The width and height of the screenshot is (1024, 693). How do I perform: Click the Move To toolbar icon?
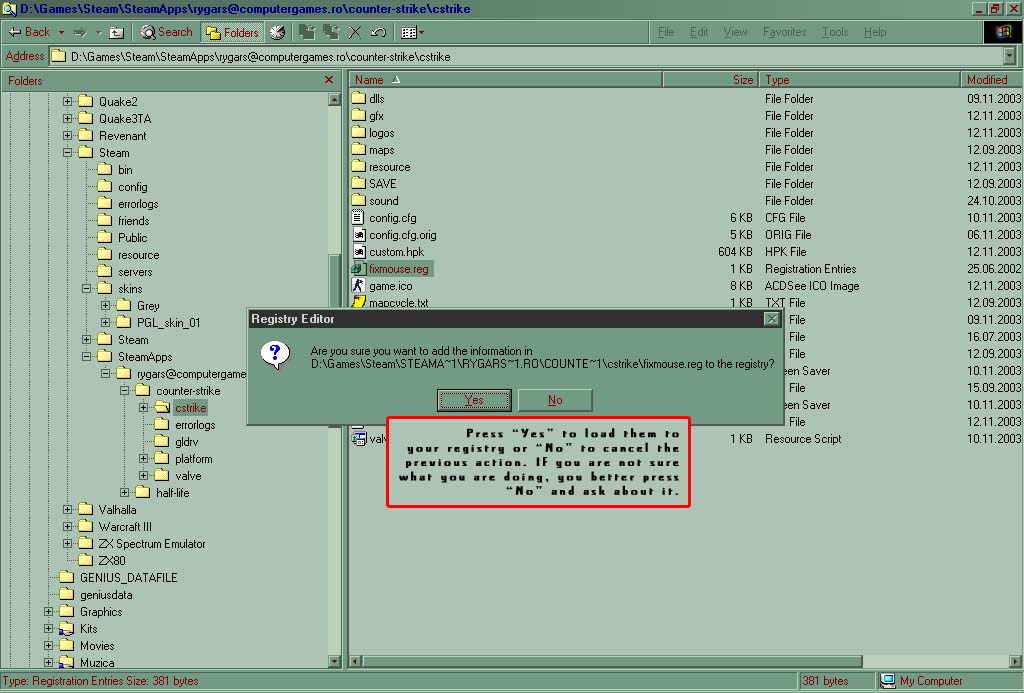[x=307, y=32]
